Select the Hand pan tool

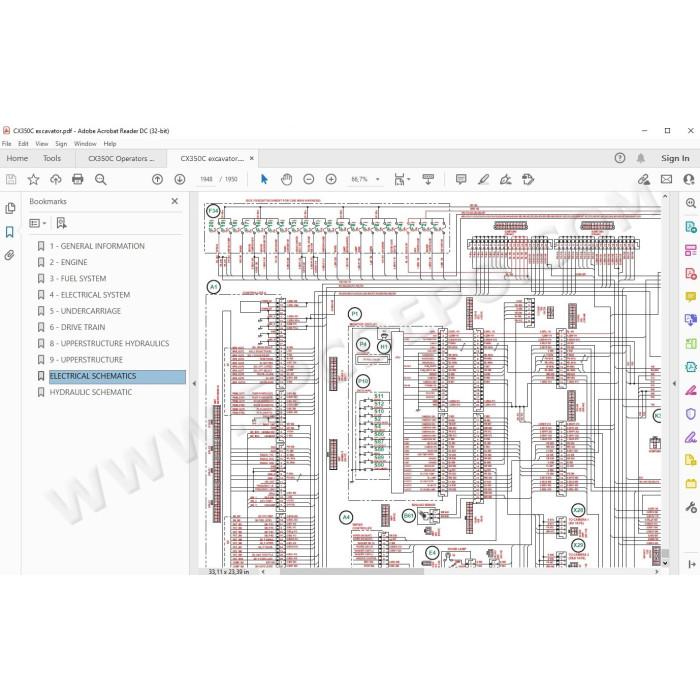click(x=286, y=179)
